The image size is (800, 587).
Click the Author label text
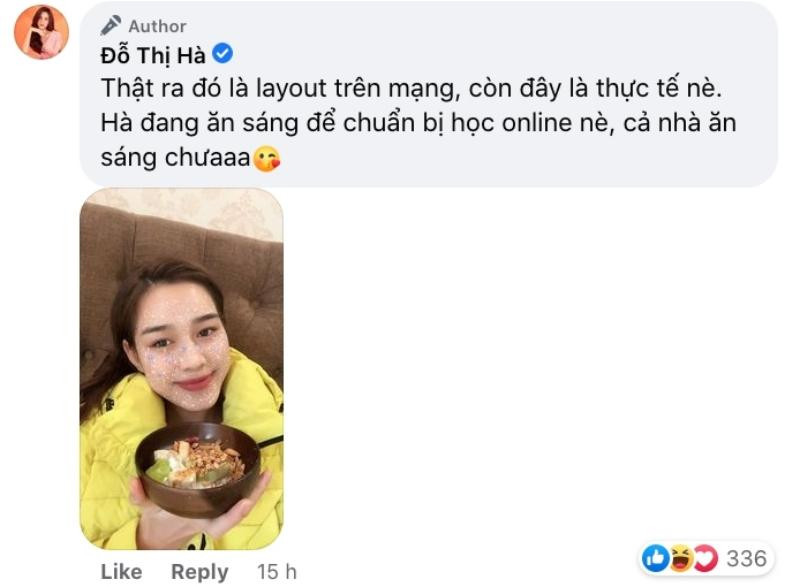pyautogui.click(x=157, y=26)
